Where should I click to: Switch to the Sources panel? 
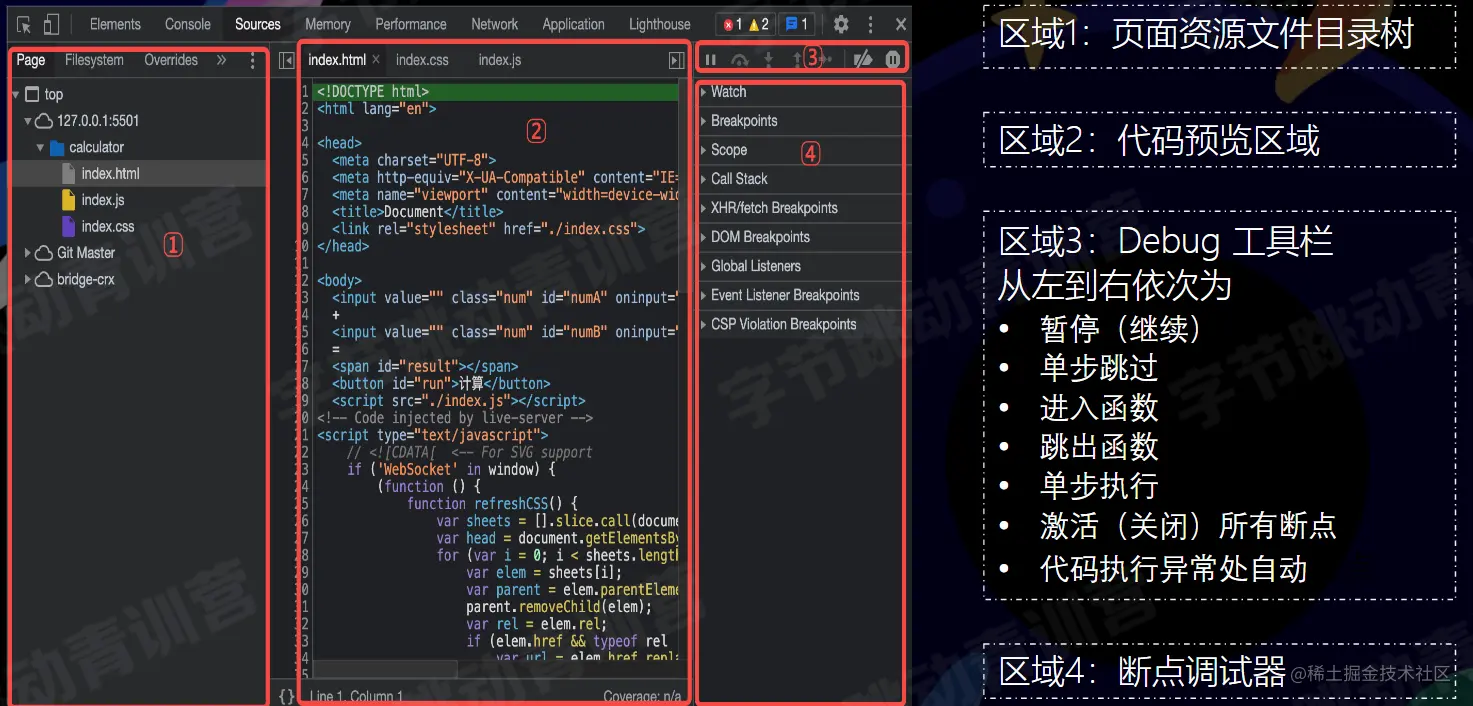coord(258,24)
